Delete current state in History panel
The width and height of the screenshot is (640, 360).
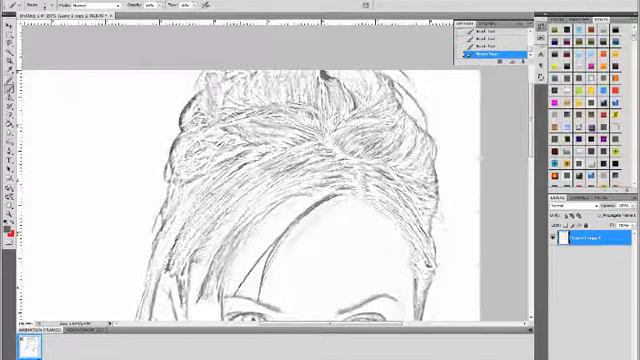[x=523, y=62]
